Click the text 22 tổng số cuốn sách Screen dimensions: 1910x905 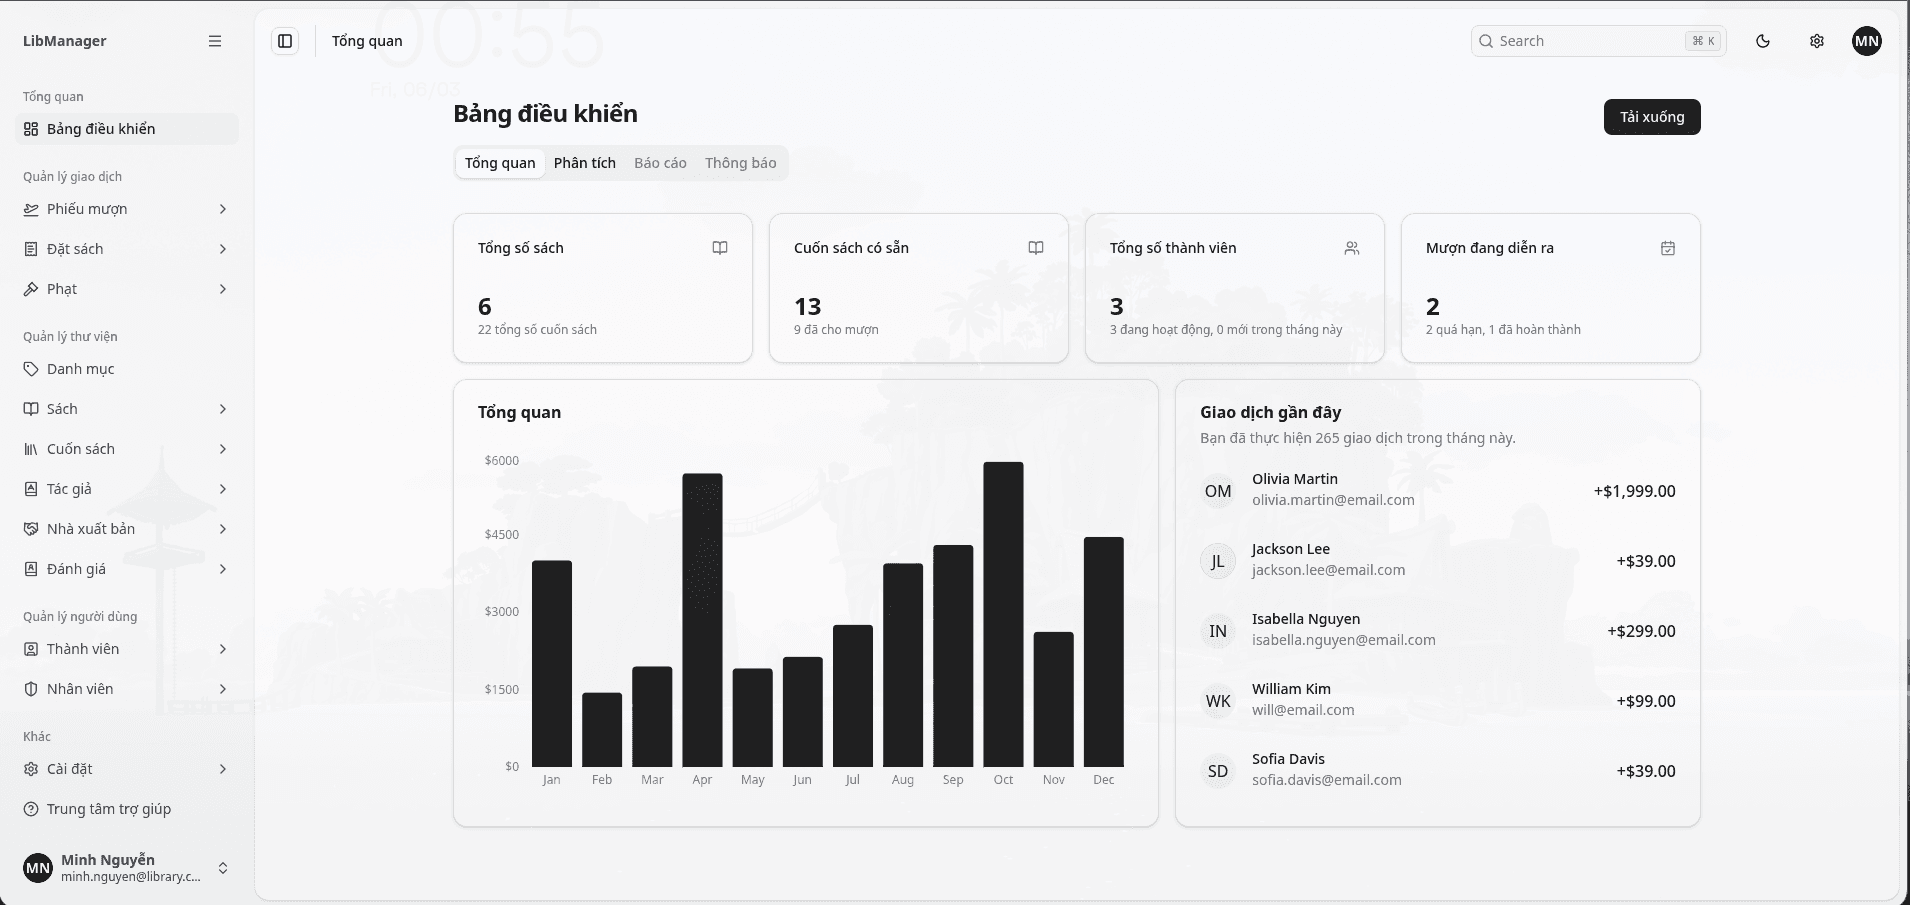tap(537, 329)
